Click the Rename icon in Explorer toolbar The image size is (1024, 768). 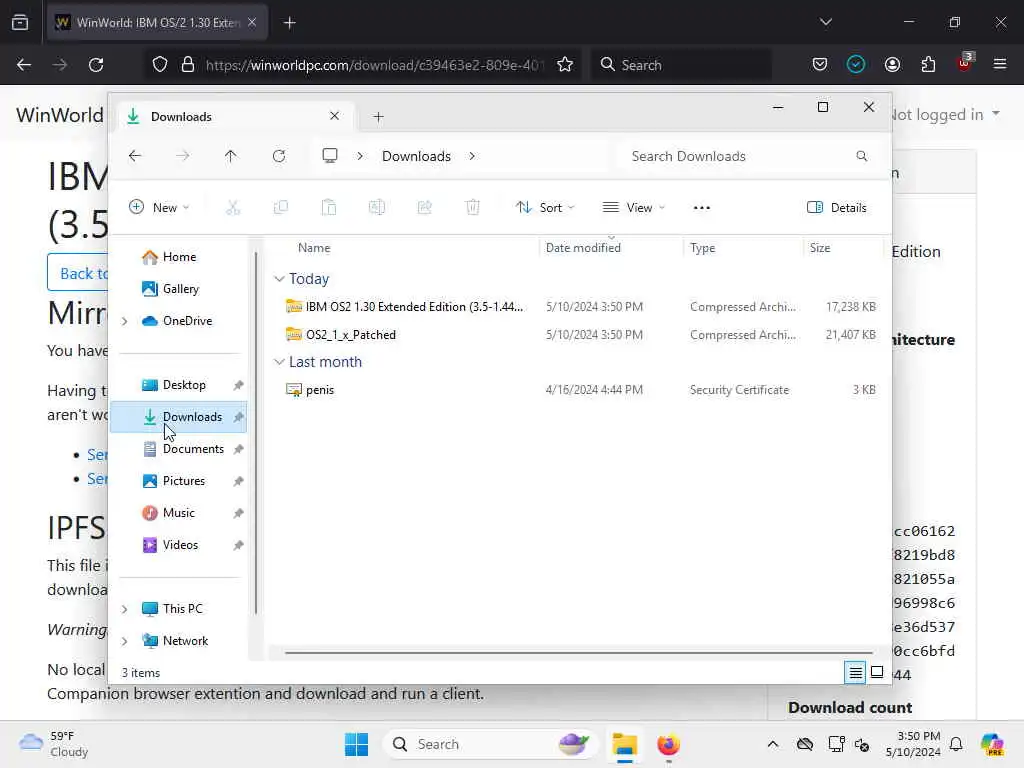(377, 208)
